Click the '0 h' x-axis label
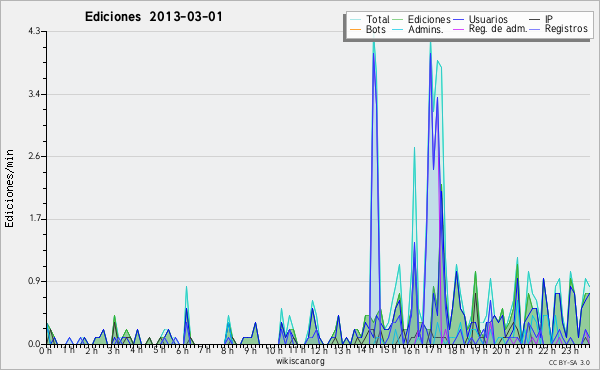The height and width of the screenshot is (370, 600). (45, 351)
